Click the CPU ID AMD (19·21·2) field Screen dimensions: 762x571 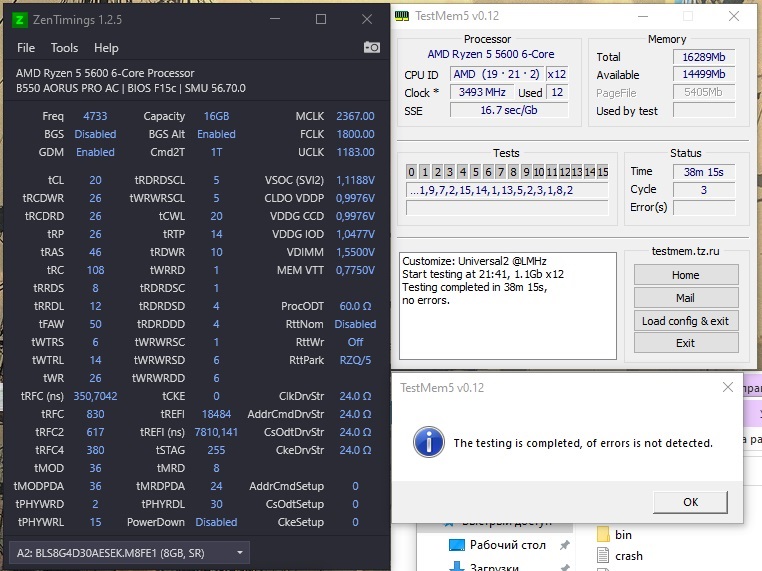click(x=496, y=74)
